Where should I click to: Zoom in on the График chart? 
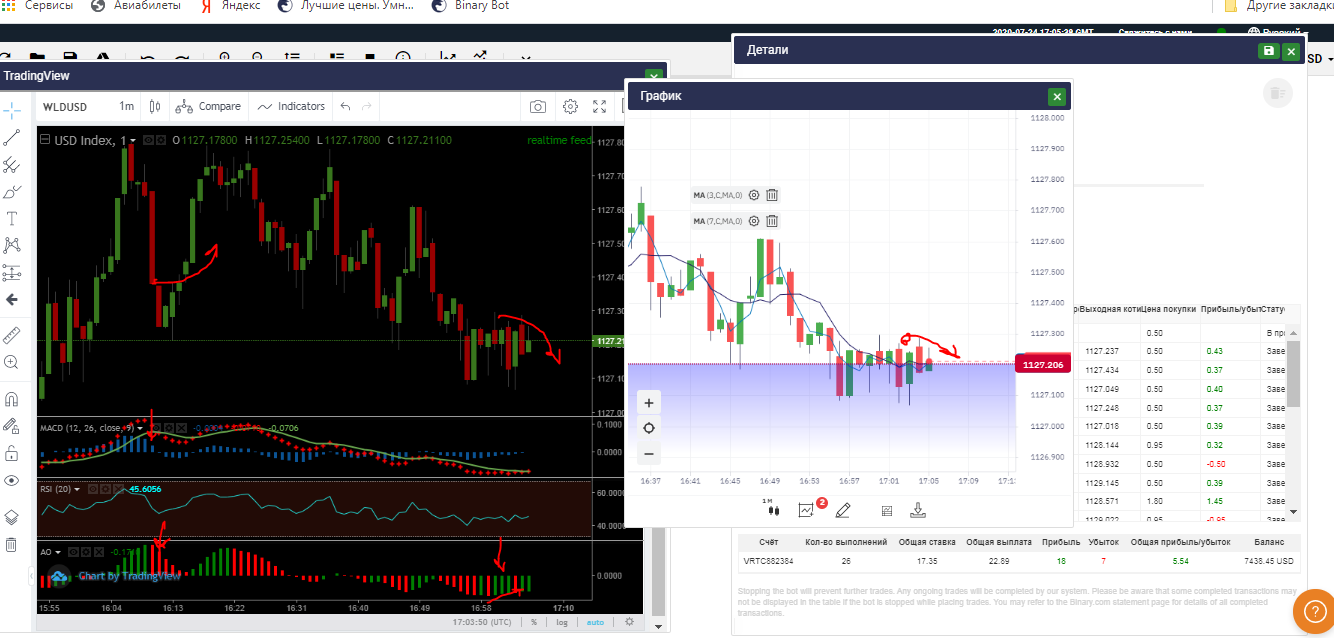point(649,403)
